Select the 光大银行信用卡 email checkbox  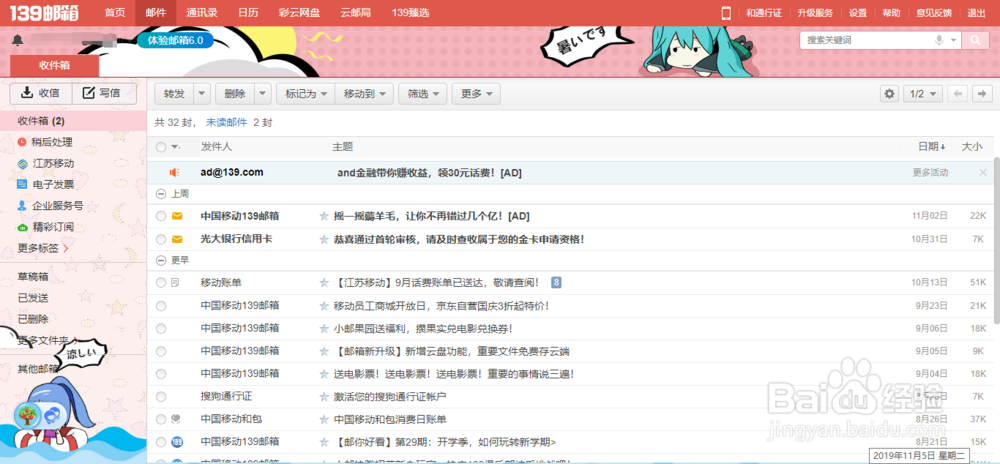tap(161, 239)
